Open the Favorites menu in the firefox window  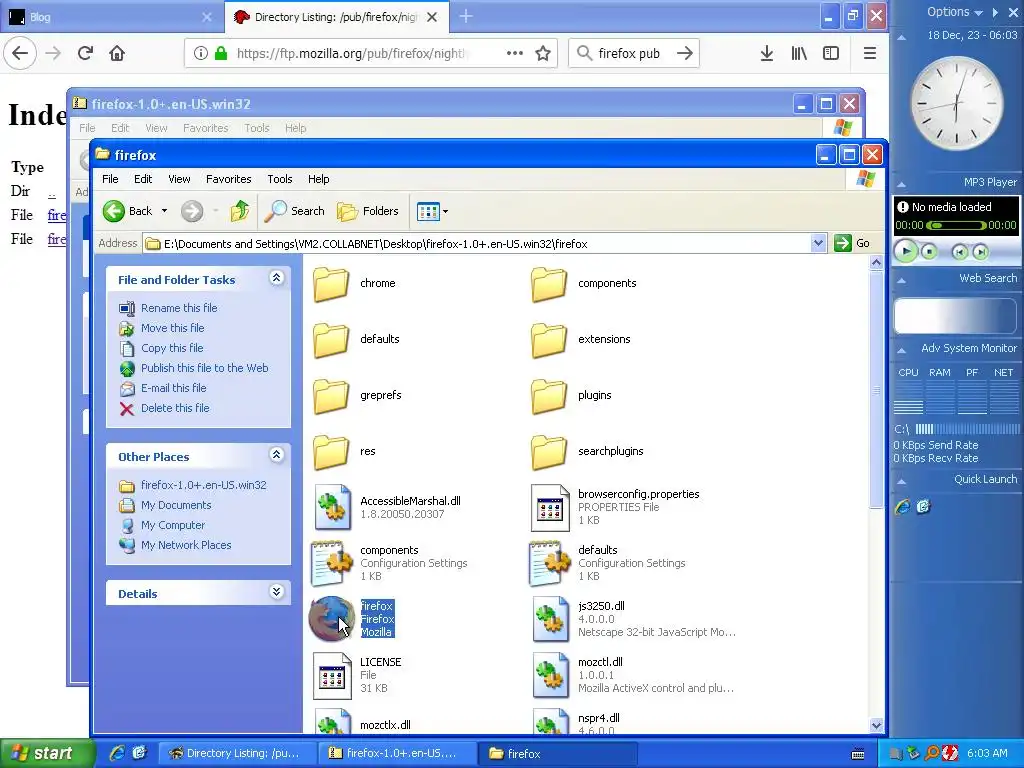(x=229, y=179)
